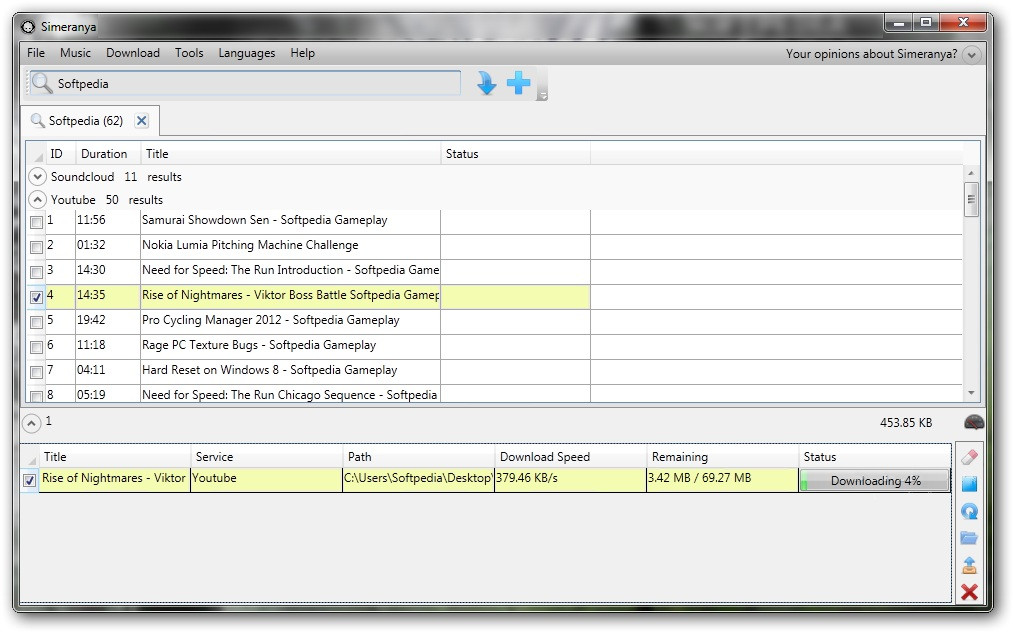This screenshot has width=1014, height=633.
Task: Uncheck the Rise of Nightmares download item
Action: [x=29, y=480]
